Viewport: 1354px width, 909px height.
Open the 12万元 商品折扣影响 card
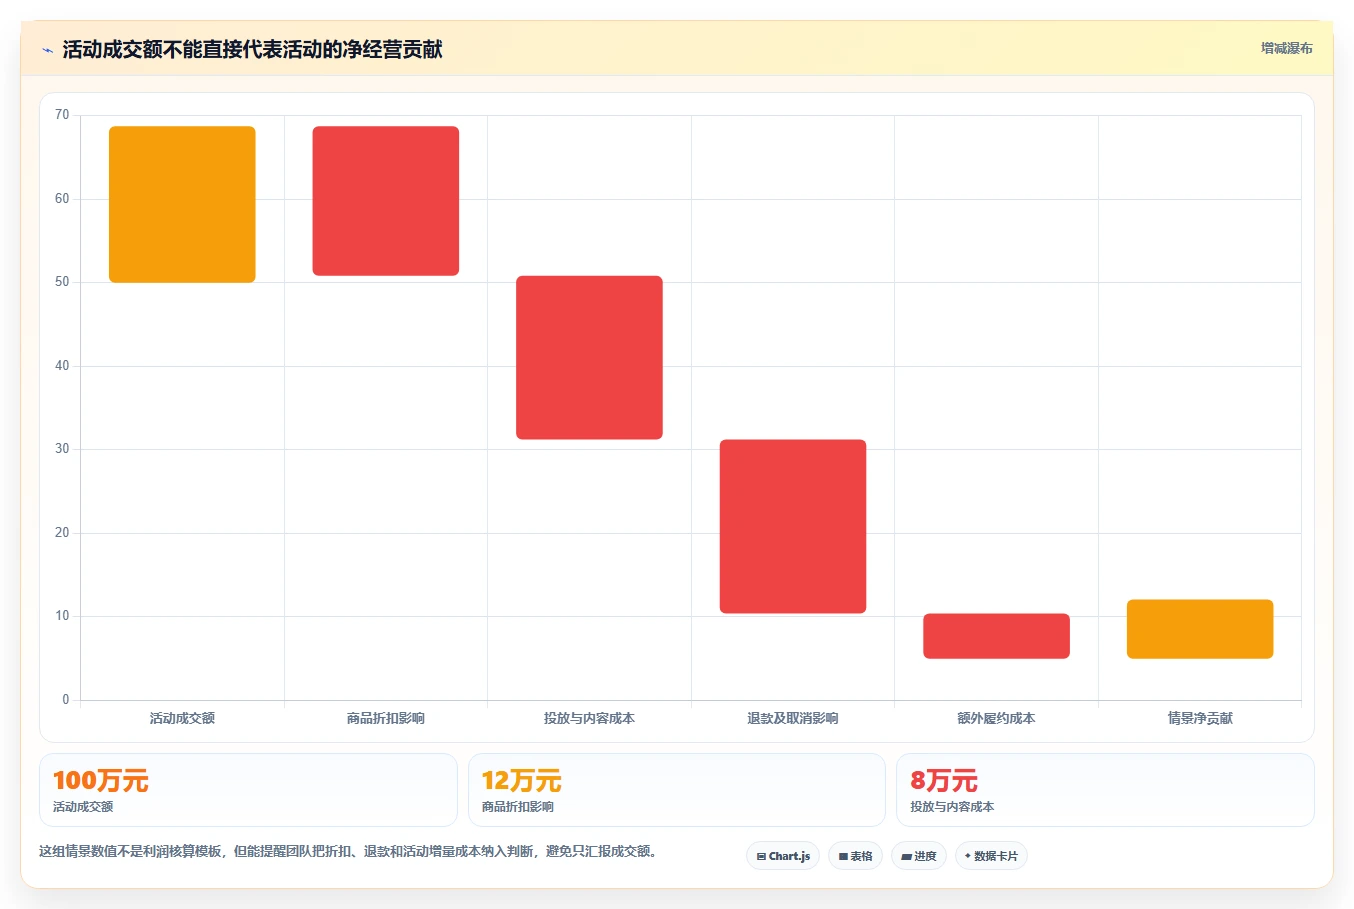[677, 790]
